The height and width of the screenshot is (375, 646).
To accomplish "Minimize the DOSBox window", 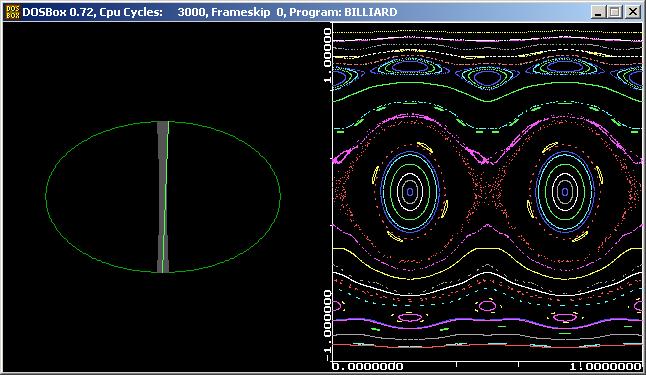I will coord(597,12).
